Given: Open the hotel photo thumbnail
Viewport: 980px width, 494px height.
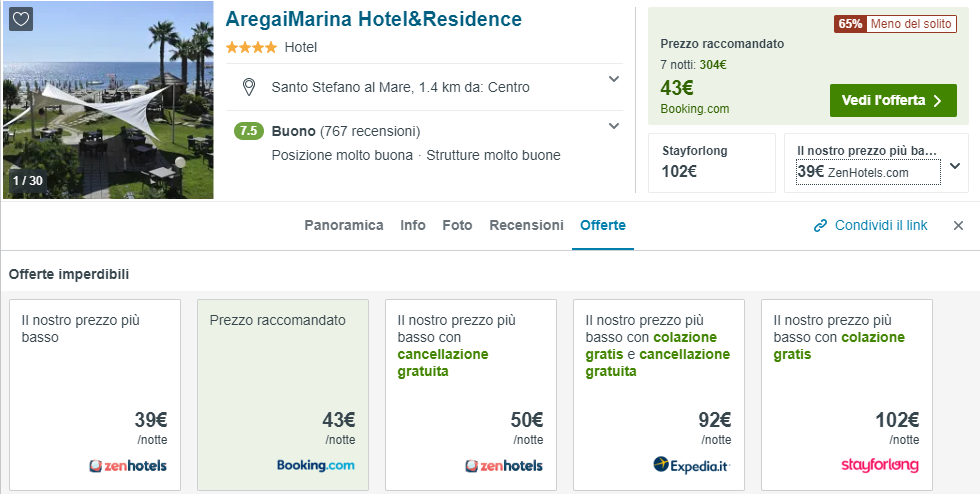Looking at the screenshot, I should pos(108,100).
